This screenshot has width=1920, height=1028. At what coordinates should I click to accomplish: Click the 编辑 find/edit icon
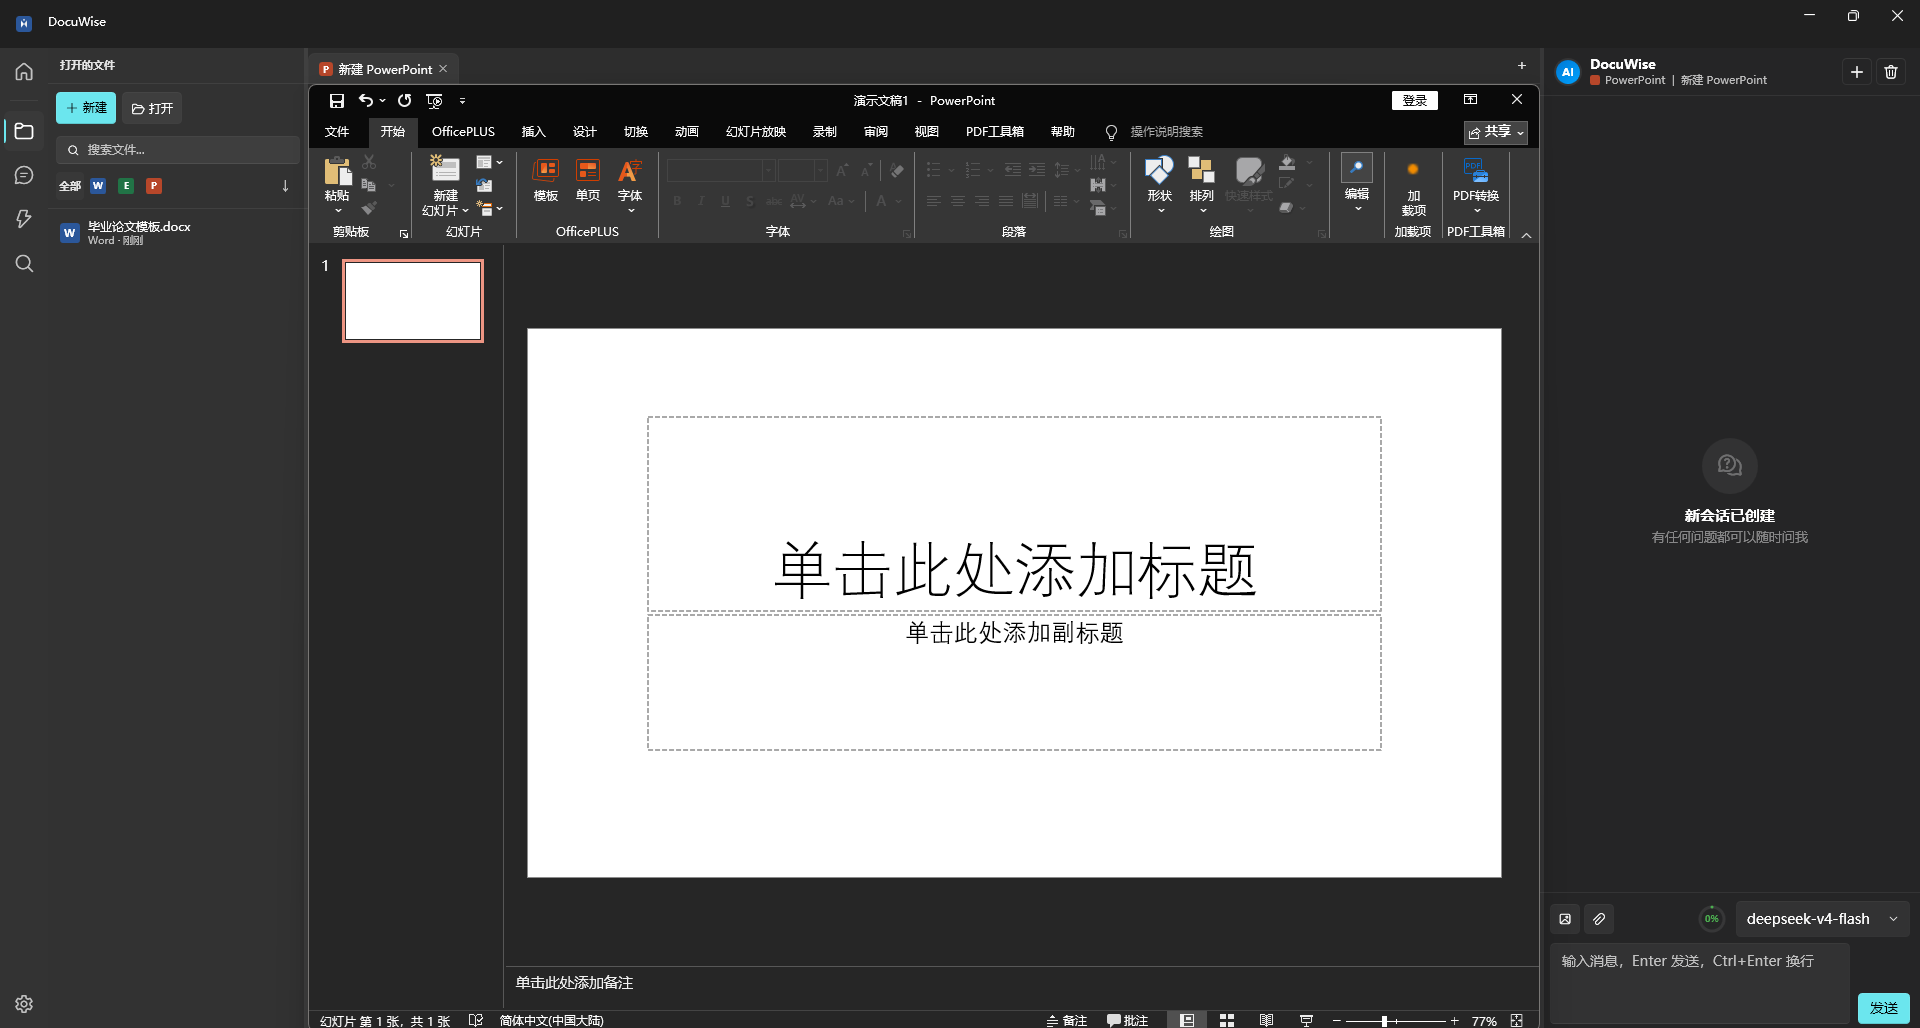point(1357,168)
